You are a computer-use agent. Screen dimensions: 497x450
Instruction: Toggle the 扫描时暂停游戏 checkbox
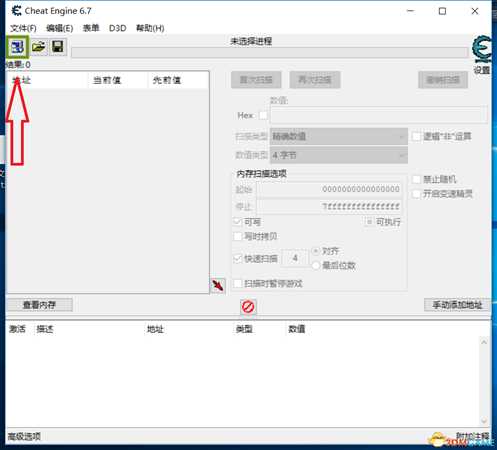(238, 284)
